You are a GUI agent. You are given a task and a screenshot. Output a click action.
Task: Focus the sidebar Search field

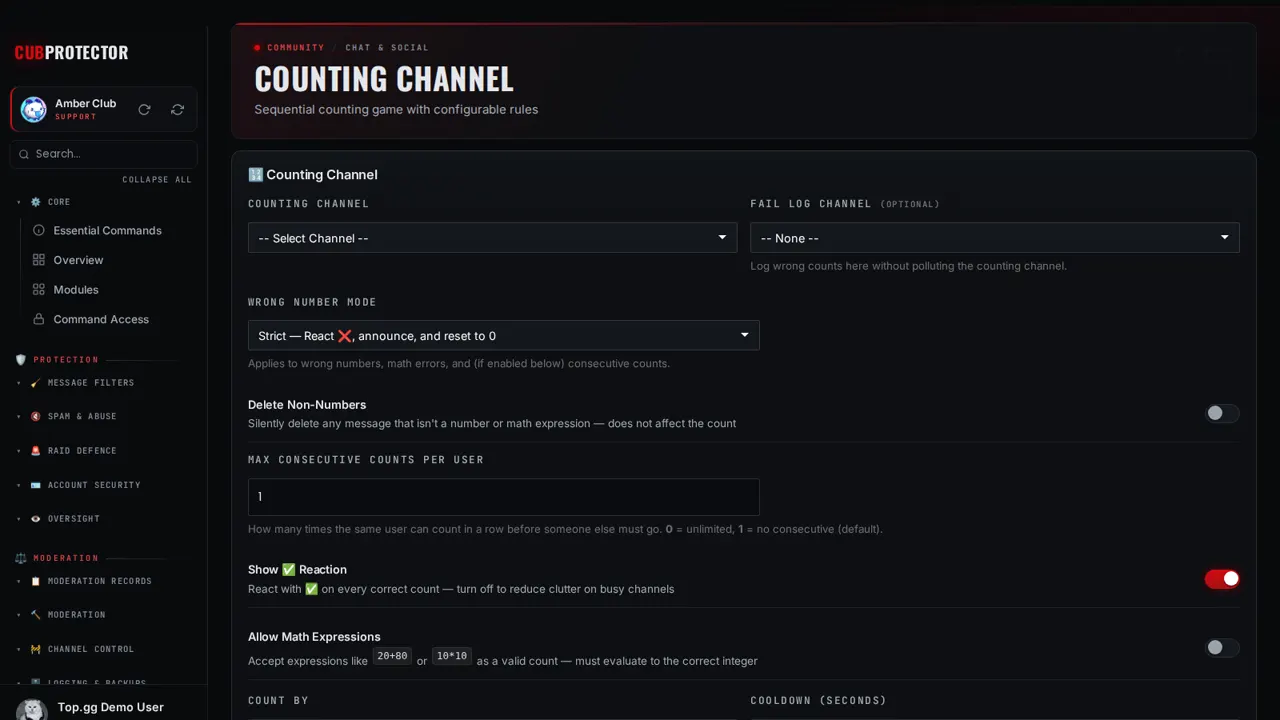coord(104,154)
